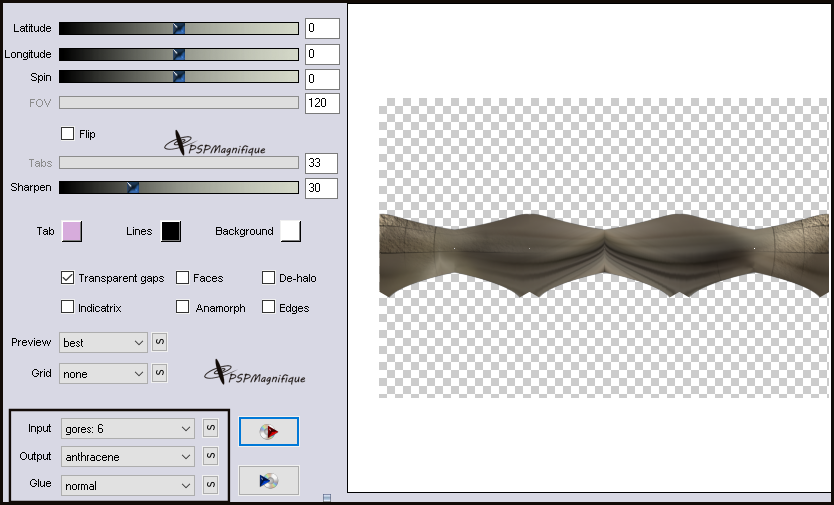The width and height of the screenshot is (834, 505).
Task: Click the FOV slider track
Action: (179, 103)
